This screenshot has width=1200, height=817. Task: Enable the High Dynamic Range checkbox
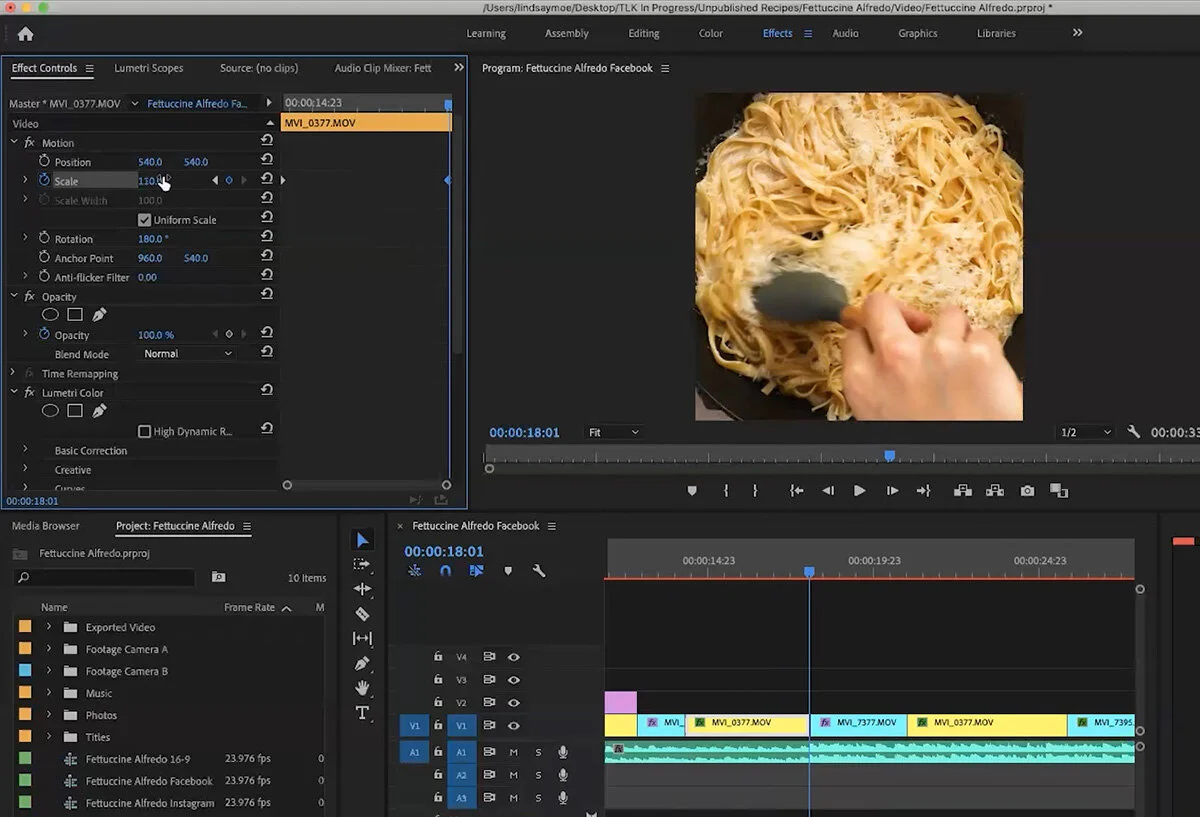[x=145, y=431]
